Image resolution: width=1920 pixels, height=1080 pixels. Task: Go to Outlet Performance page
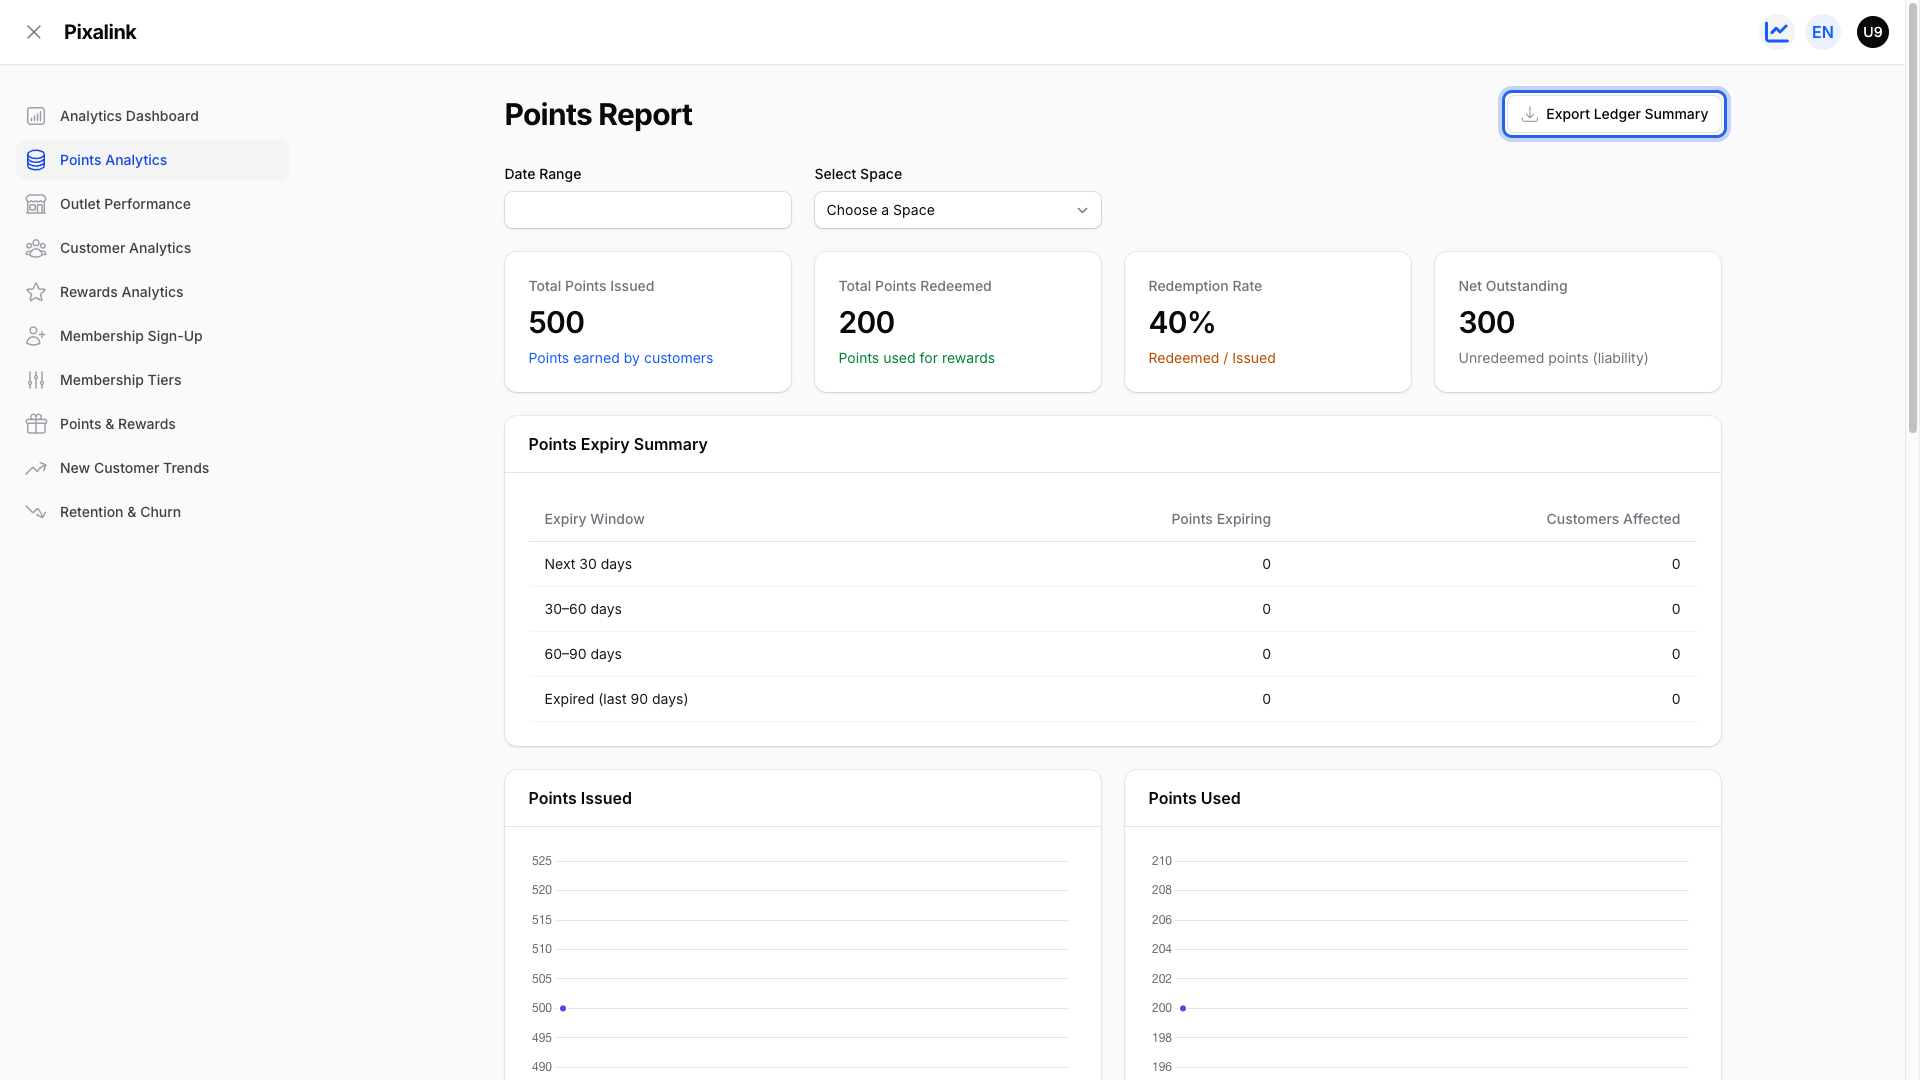[152, 204]
